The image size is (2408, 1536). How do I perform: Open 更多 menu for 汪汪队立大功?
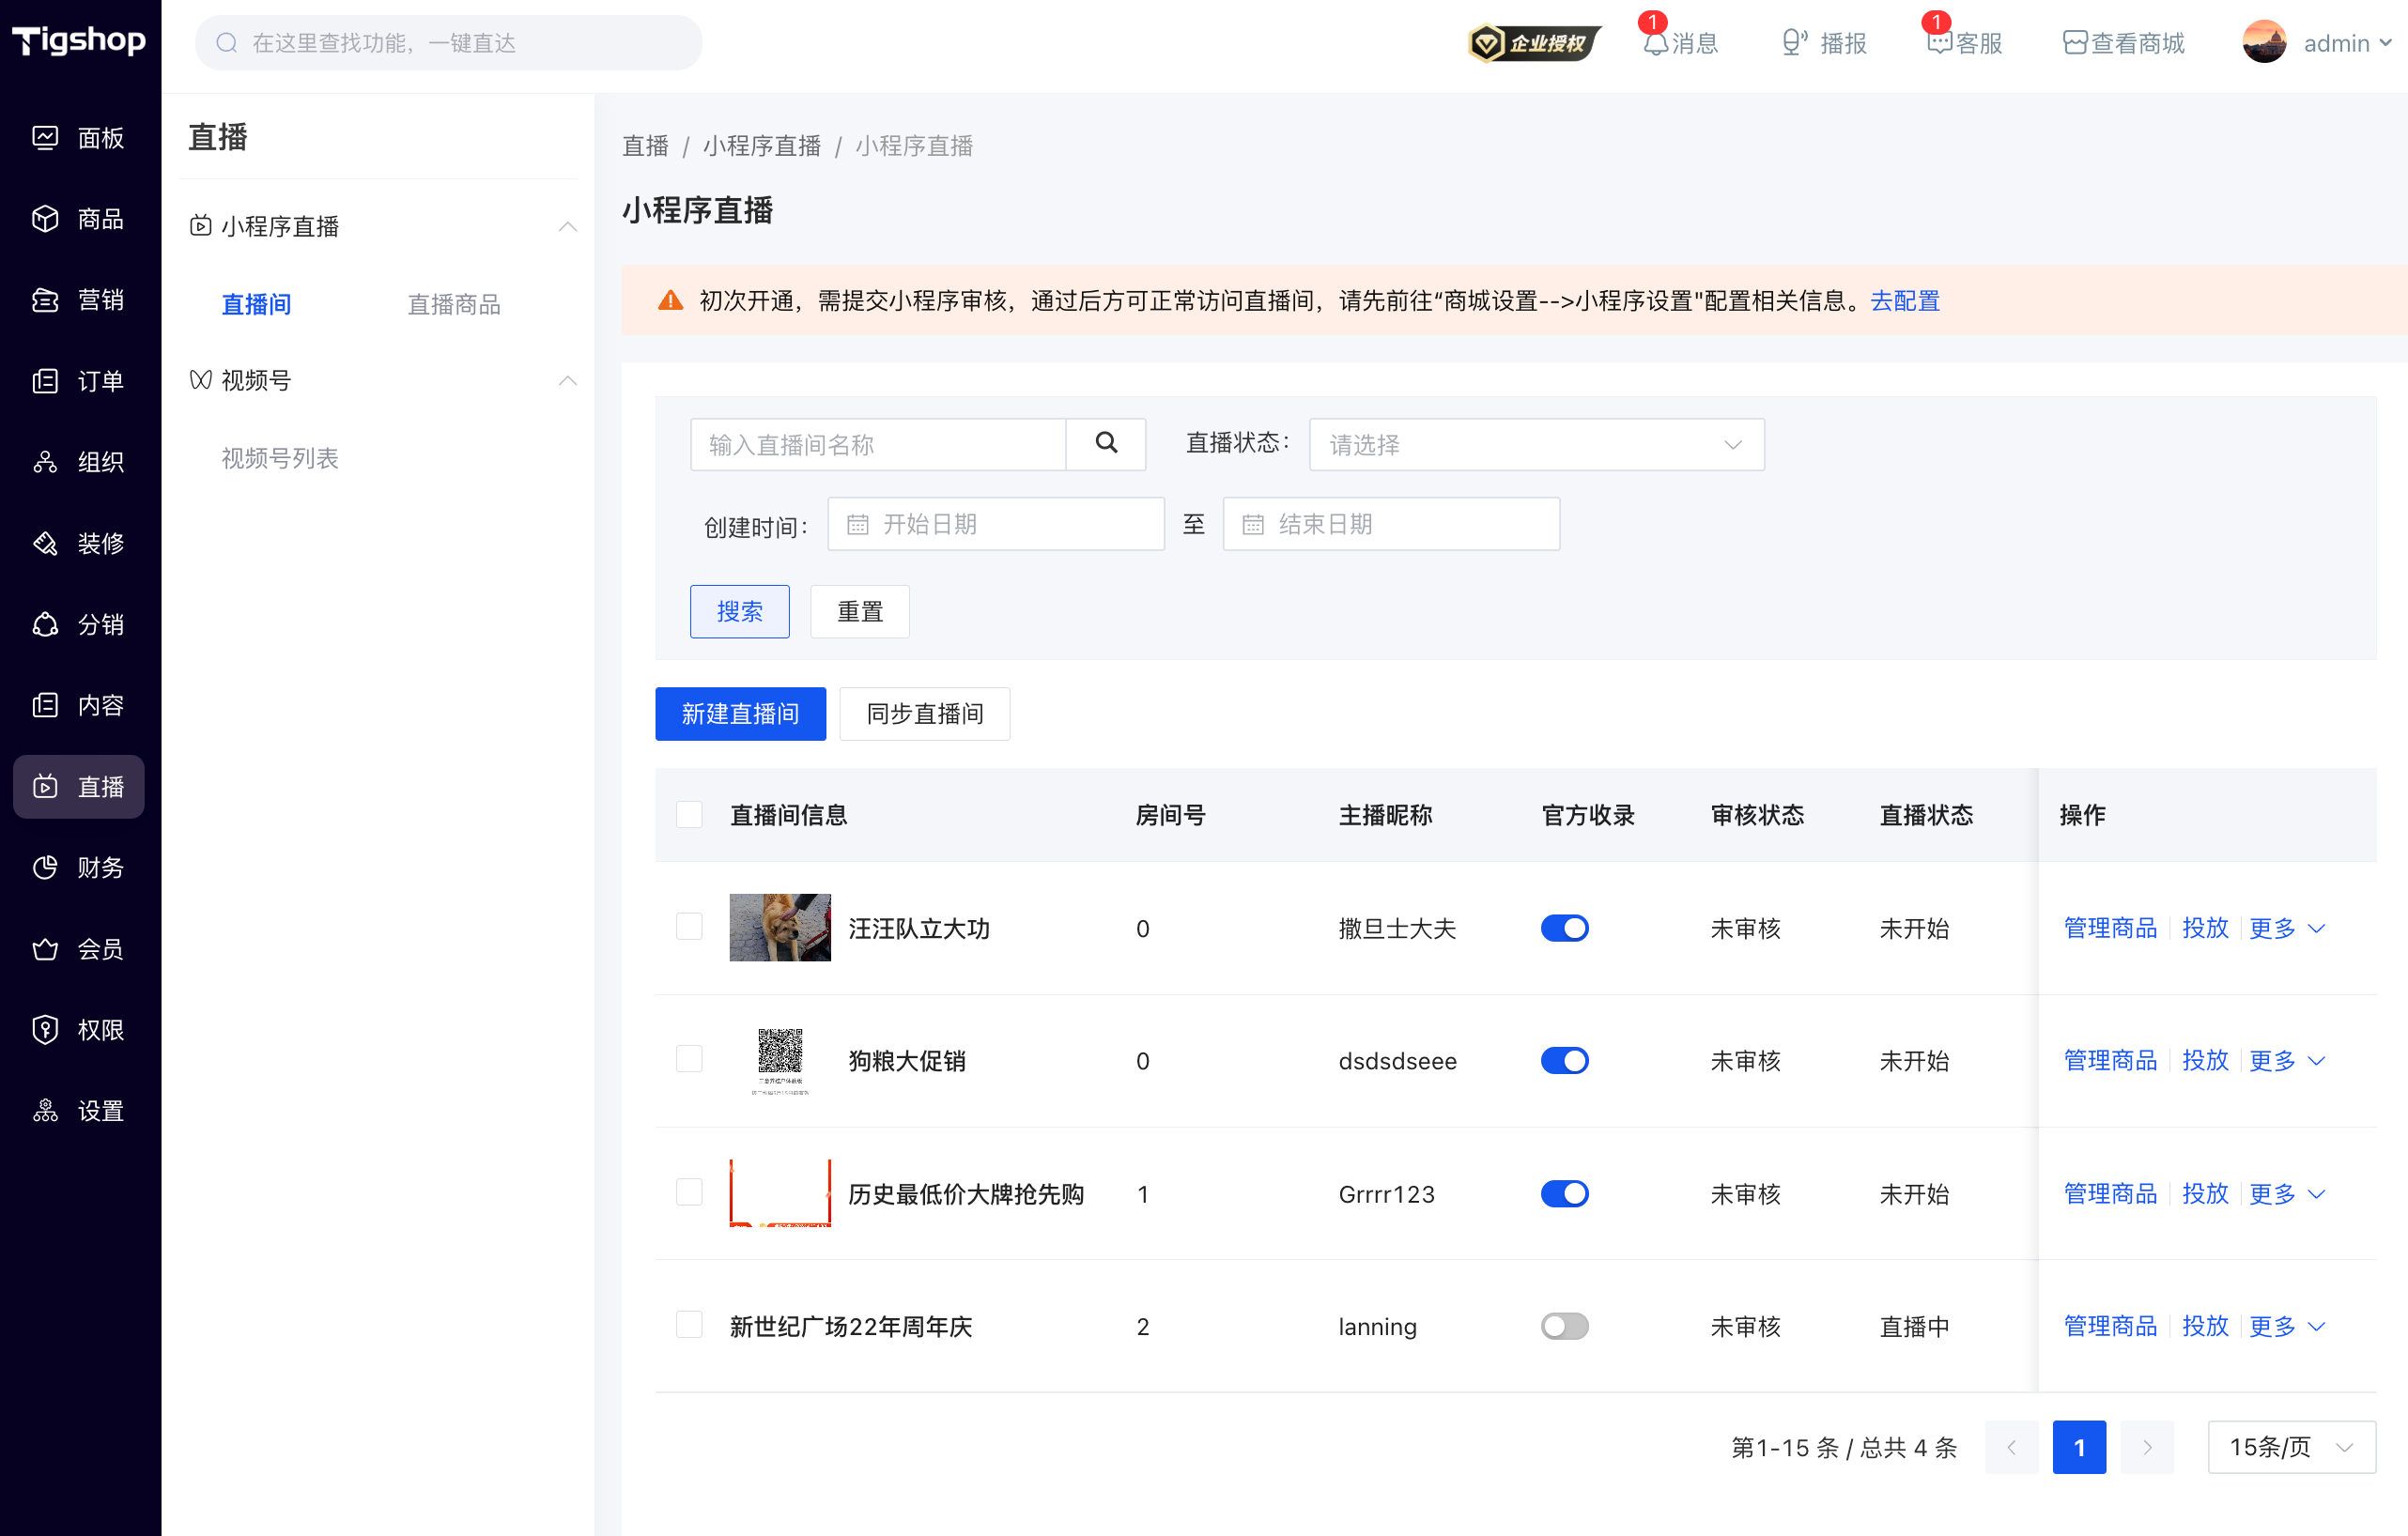point(2286,928)
